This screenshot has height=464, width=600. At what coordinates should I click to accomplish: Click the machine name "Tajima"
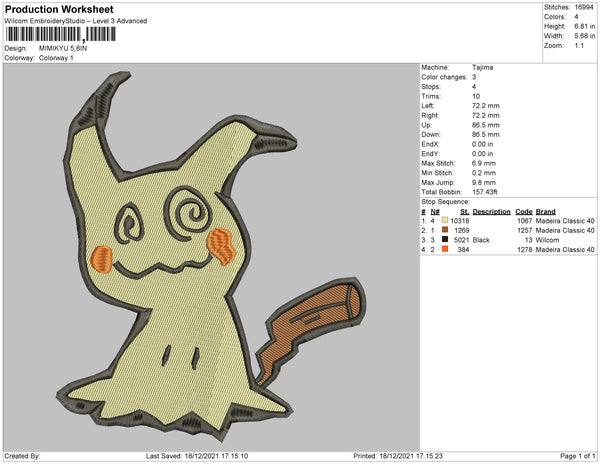(482, 67)
